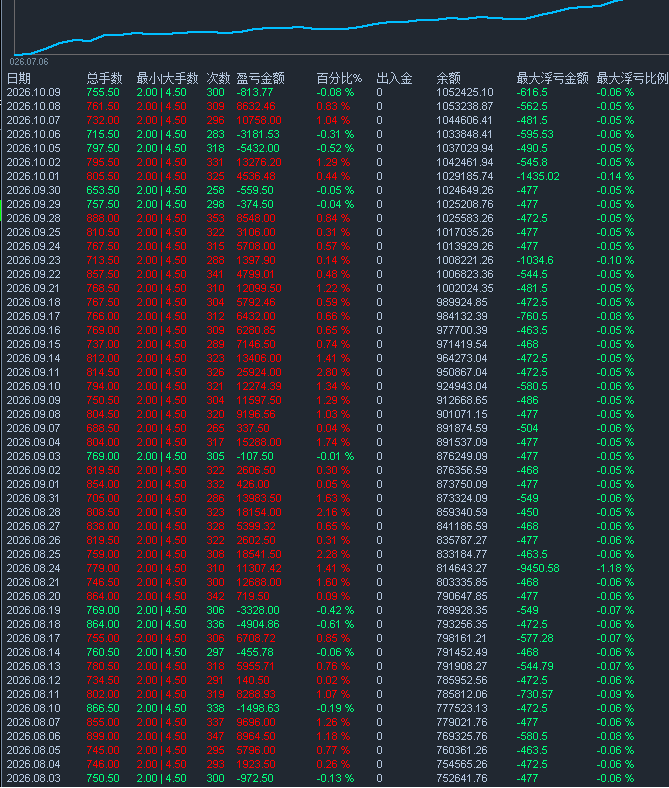
Task: Click profit amount 18541.50
Action: (259, 554)
